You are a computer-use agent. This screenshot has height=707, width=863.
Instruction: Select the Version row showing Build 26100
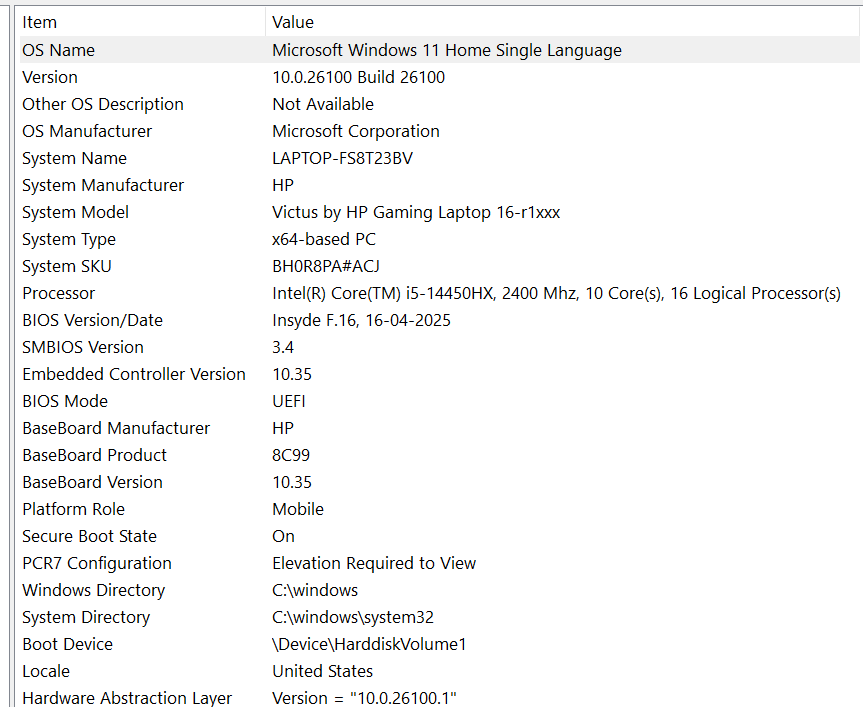[x=50, y=77]
